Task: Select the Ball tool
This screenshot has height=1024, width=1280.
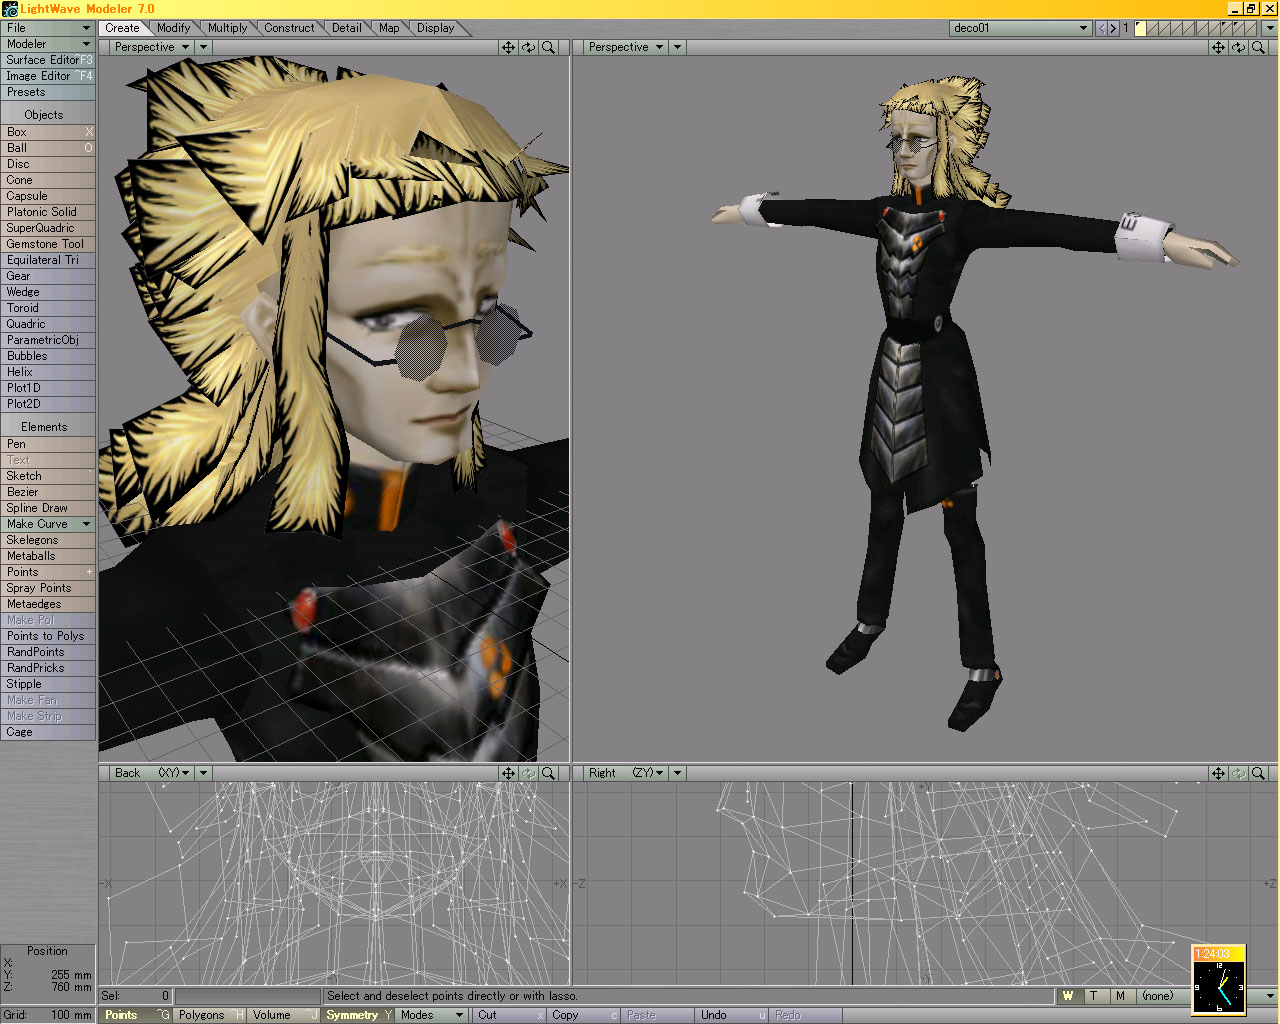Action: (47, 148)
